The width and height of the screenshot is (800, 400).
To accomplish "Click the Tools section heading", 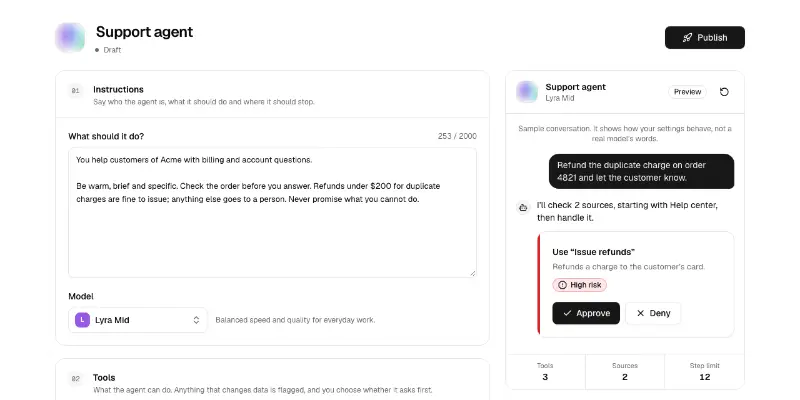I will tap(104, 378).
